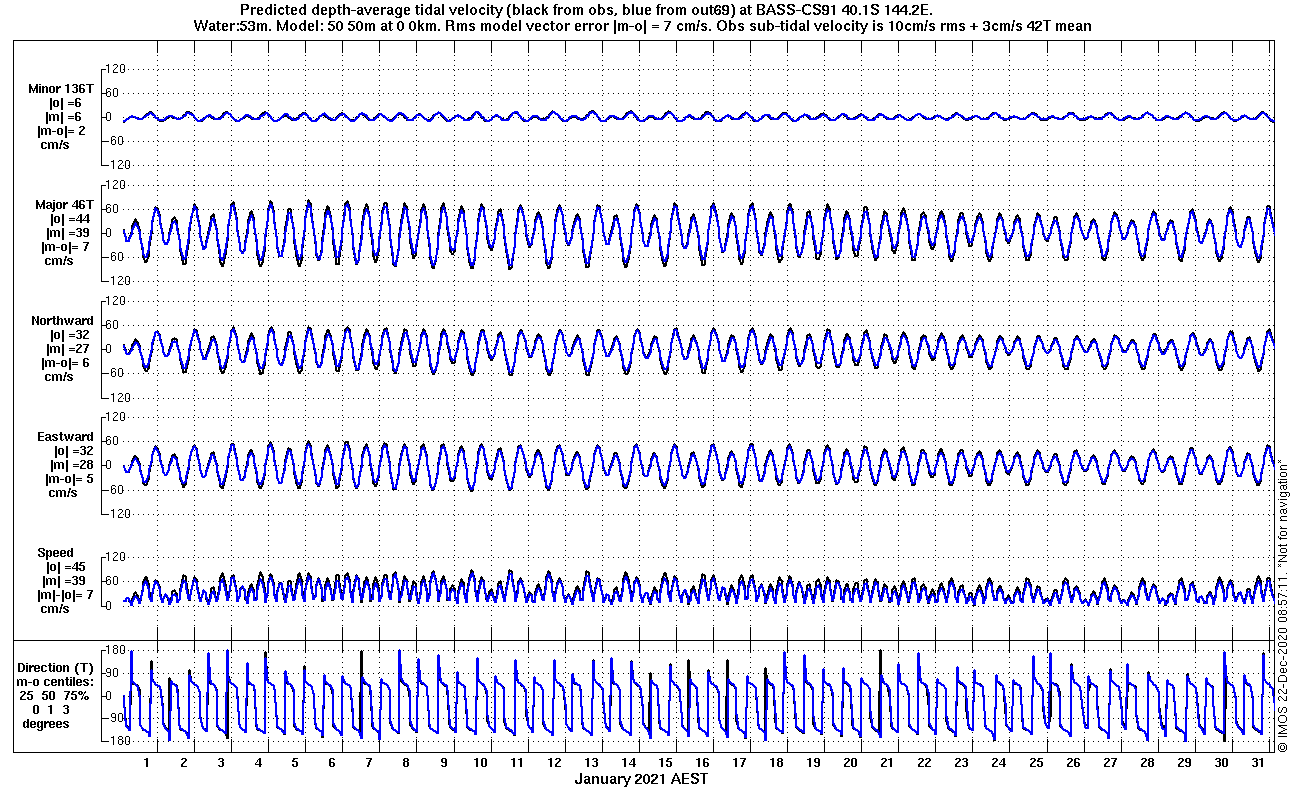The image size is (1300, 800).
Task: Select the 'Major 46T' panel label
Action: (64, 205)
